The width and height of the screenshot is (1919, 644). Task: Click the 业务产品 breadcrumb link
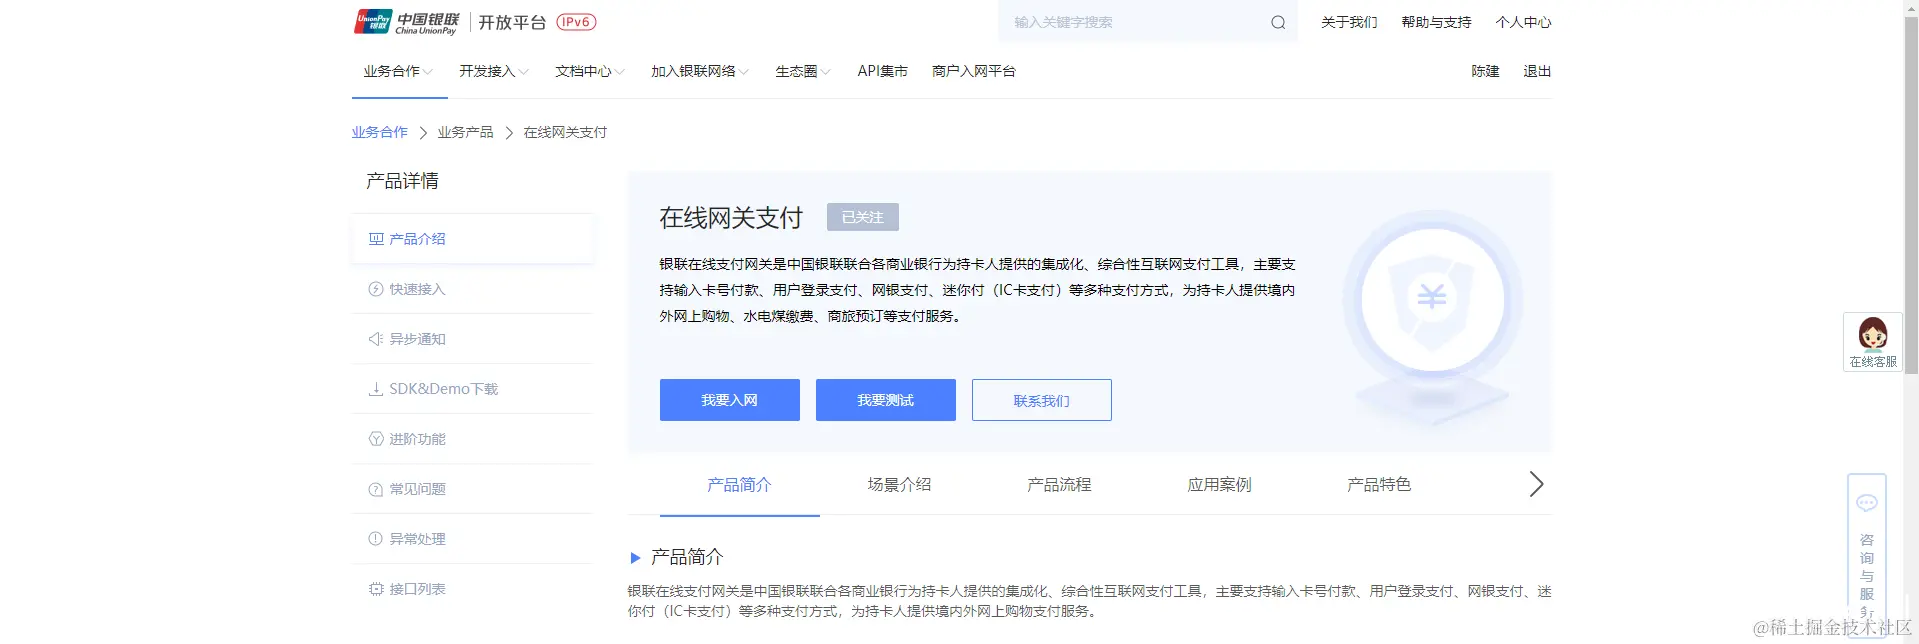click(465, 132)
